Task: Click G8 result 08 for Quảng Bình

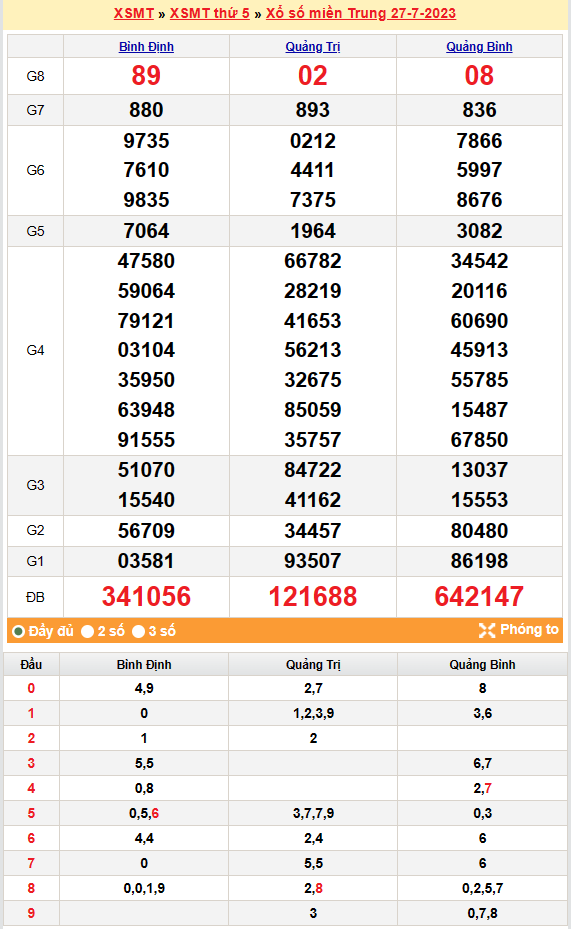Action: coord(479,76)
